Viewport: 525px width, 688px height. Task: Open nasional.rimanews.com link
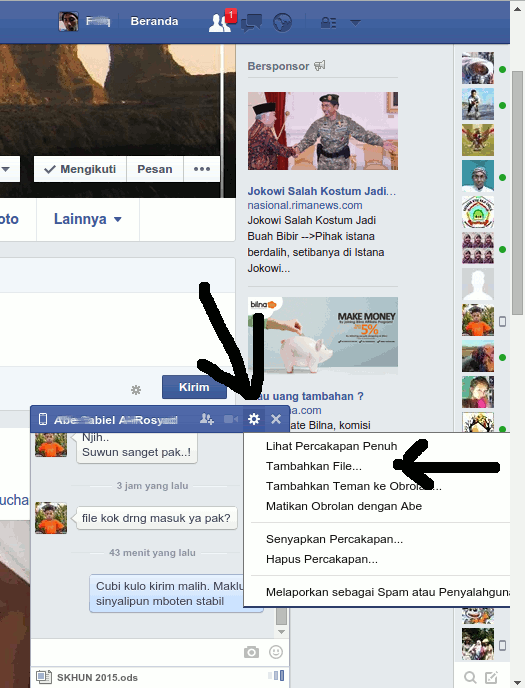[305, 205]
